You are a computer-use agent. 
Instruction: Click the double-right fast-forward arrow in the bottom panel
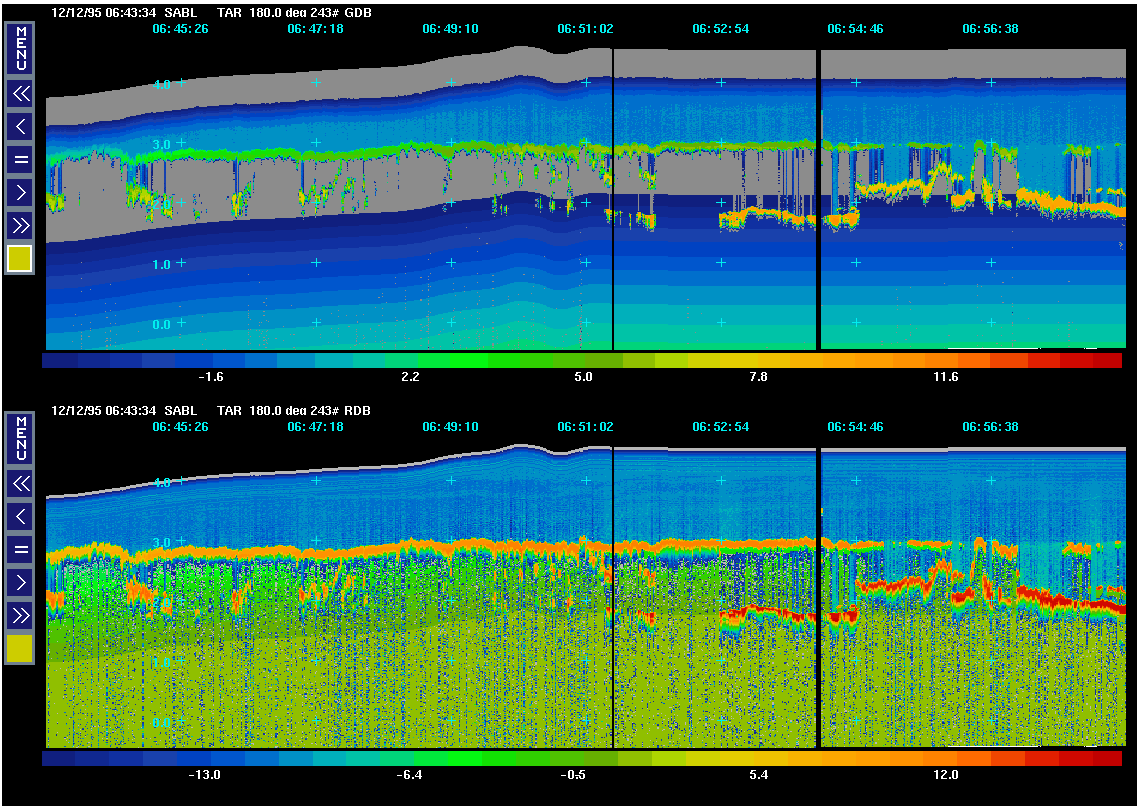tap(20, 614)
